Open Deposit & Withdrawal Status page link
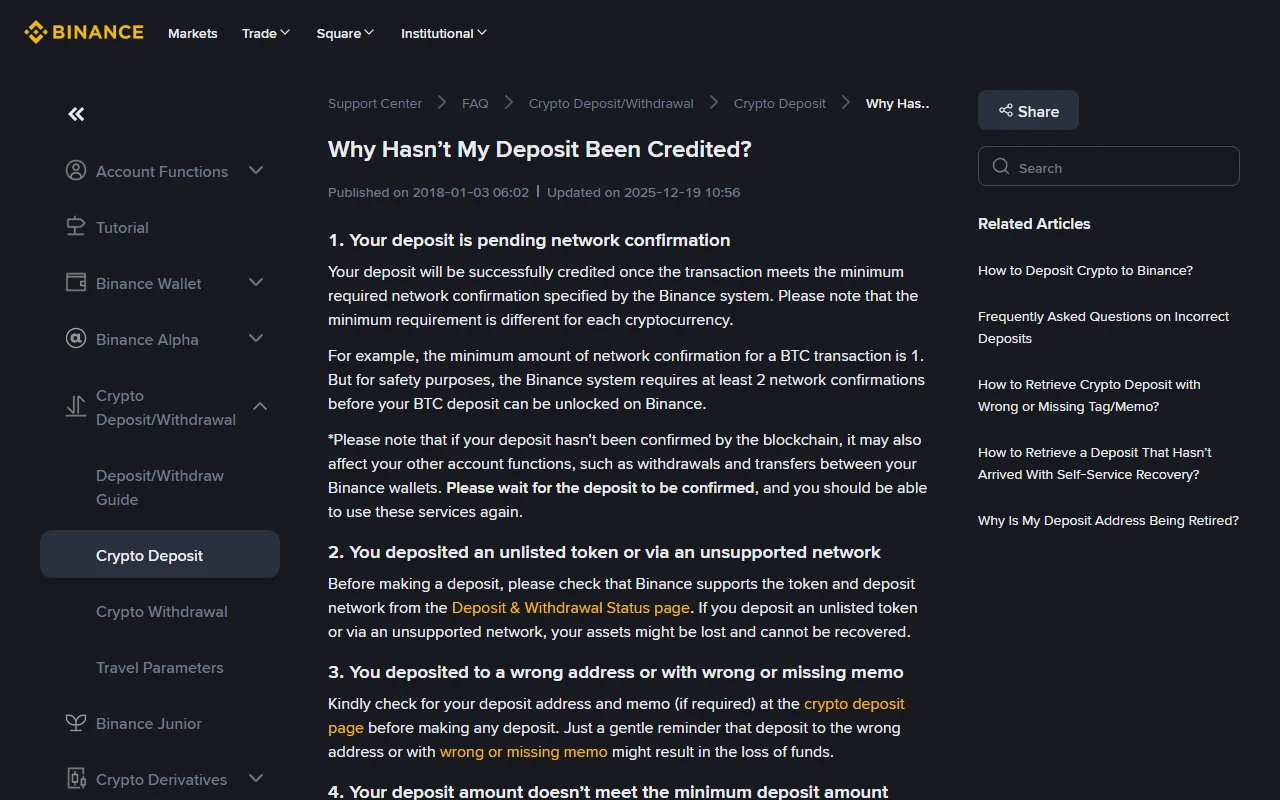Viewport: 1280px width, 800px height. [571, 607]
